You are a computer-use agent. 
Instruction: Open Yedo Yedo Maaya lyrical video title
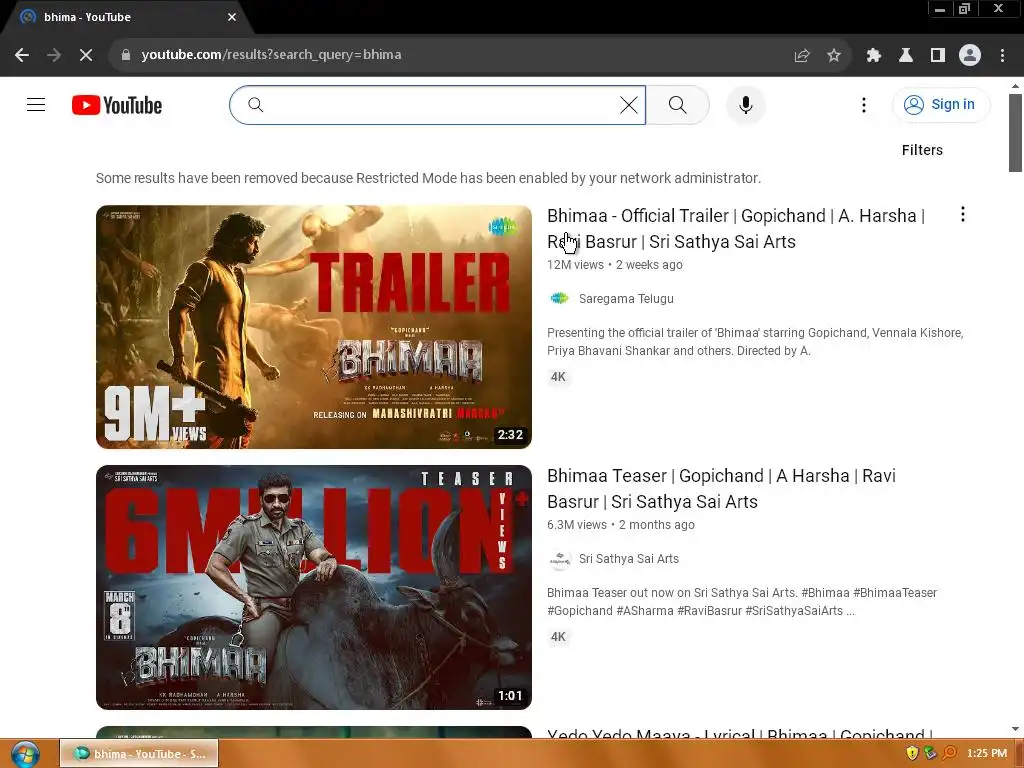point(740,733)
